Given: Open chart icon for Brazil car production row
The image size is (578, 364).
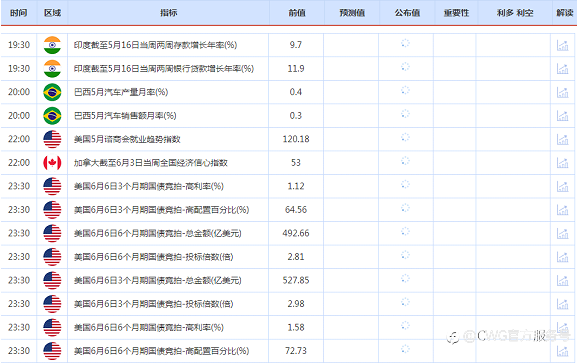Looking at the screenshot, I should click(562, 92).
